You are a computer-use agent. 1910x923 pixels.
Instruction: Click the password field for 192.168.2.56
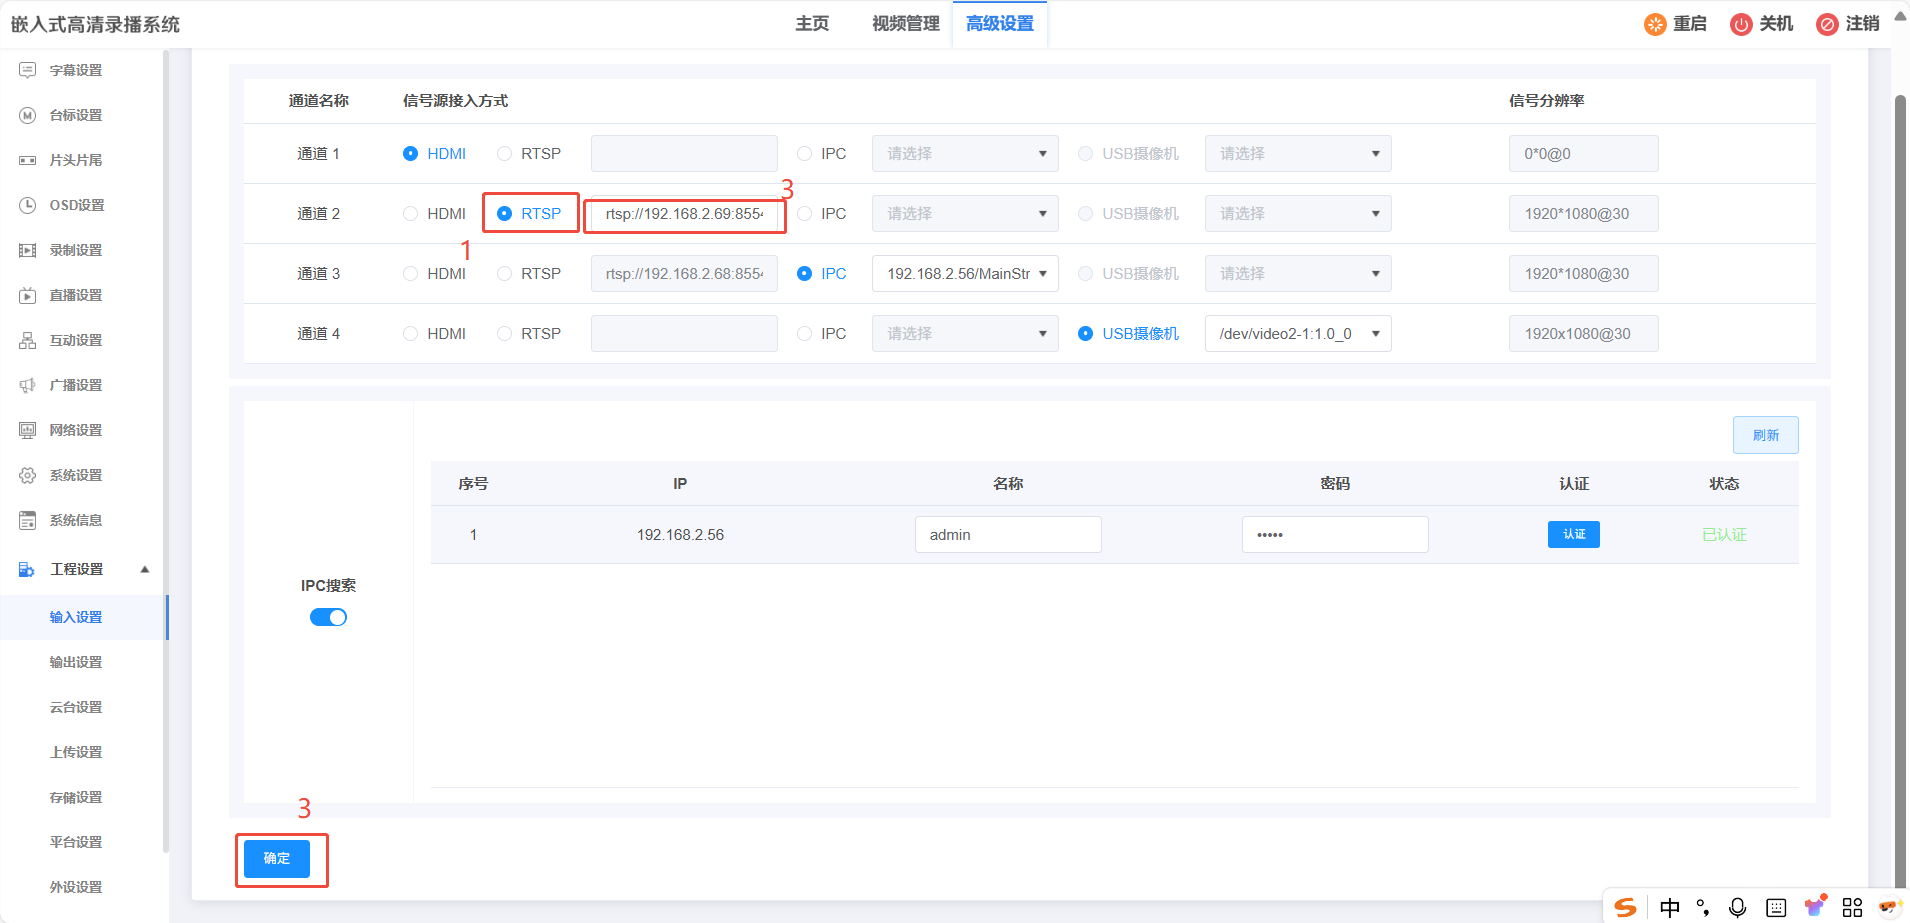[x=1335, y=534]
